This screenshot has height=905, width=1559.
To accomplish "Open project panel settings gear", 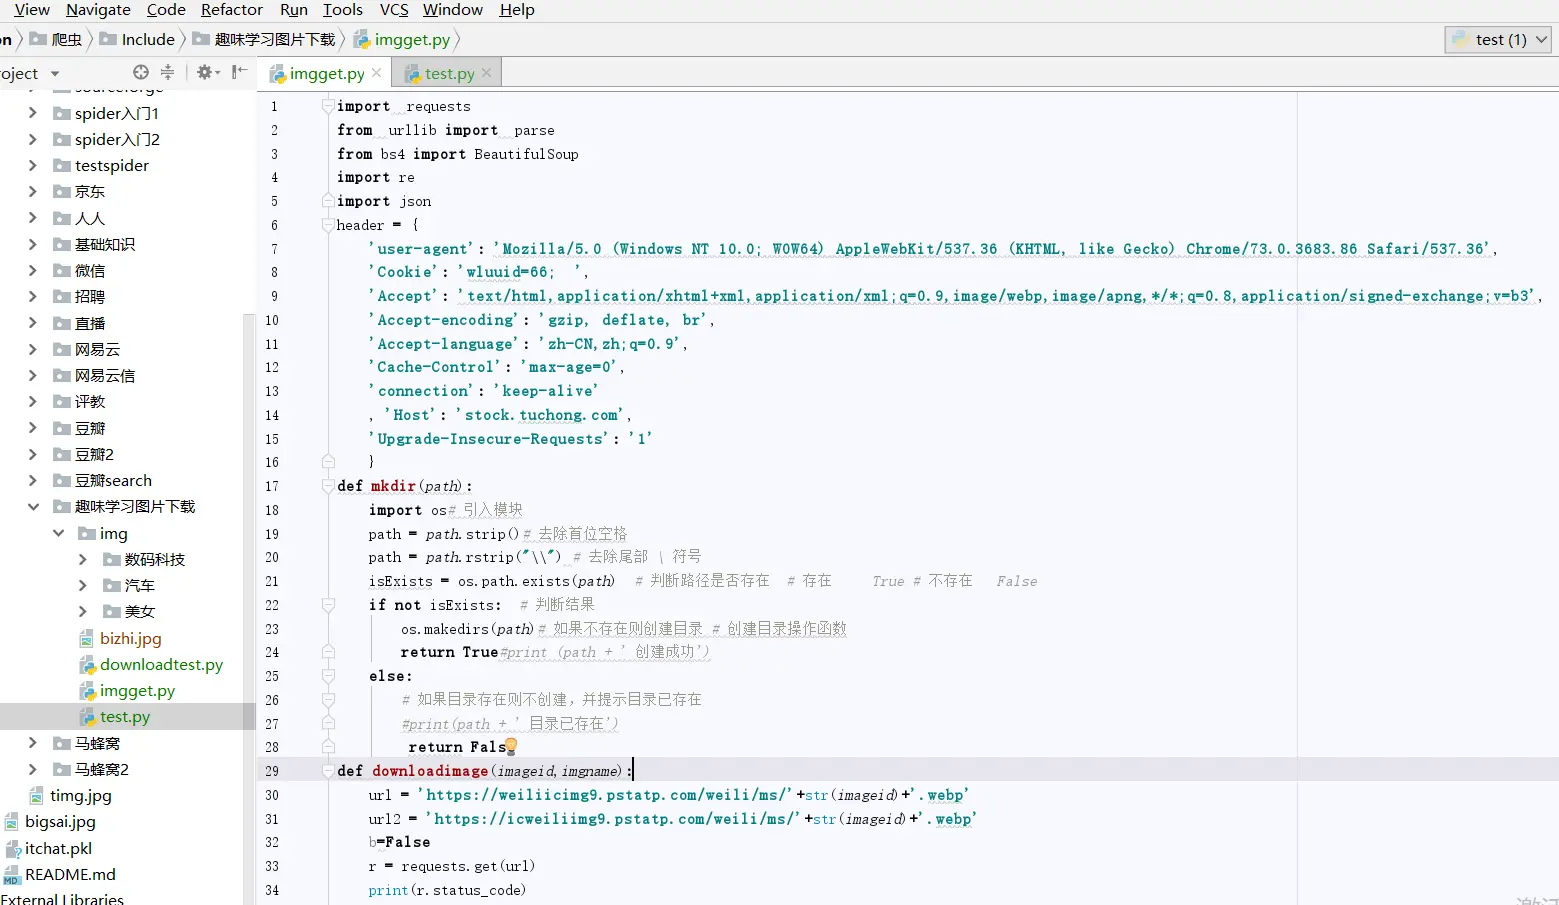I will [x=207, y=72].
